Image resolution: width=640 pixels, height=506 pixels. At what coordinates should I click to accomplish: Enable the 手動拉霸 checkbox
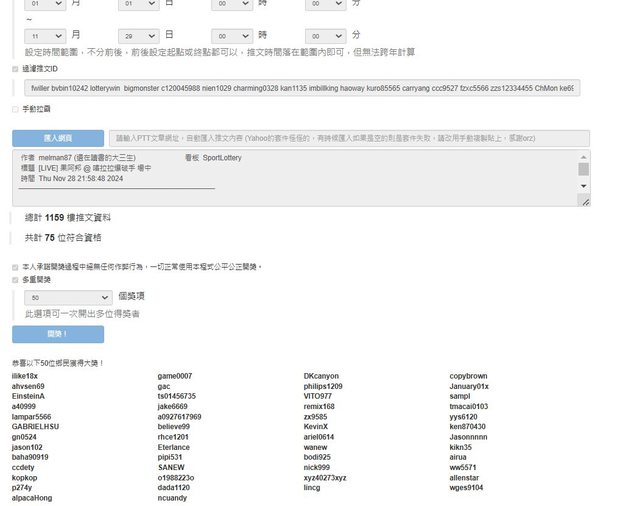click(15, 109)
